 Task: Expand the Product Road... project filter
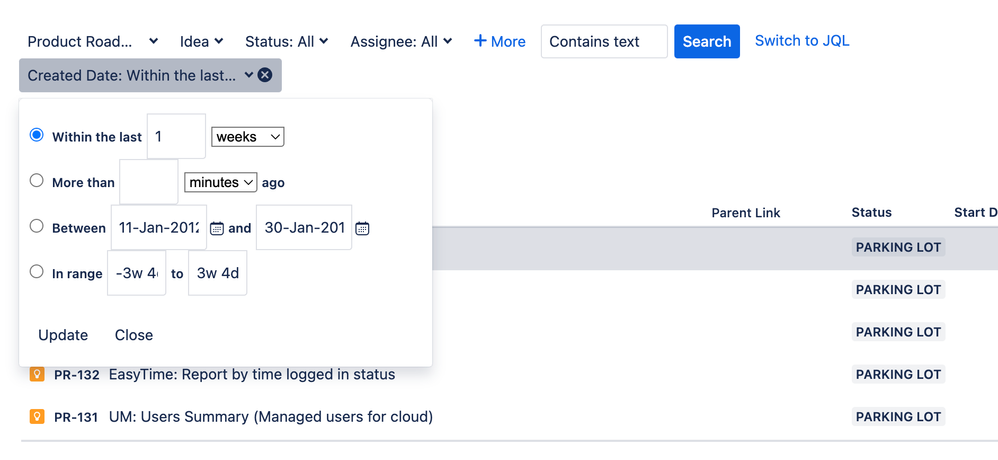92,41
